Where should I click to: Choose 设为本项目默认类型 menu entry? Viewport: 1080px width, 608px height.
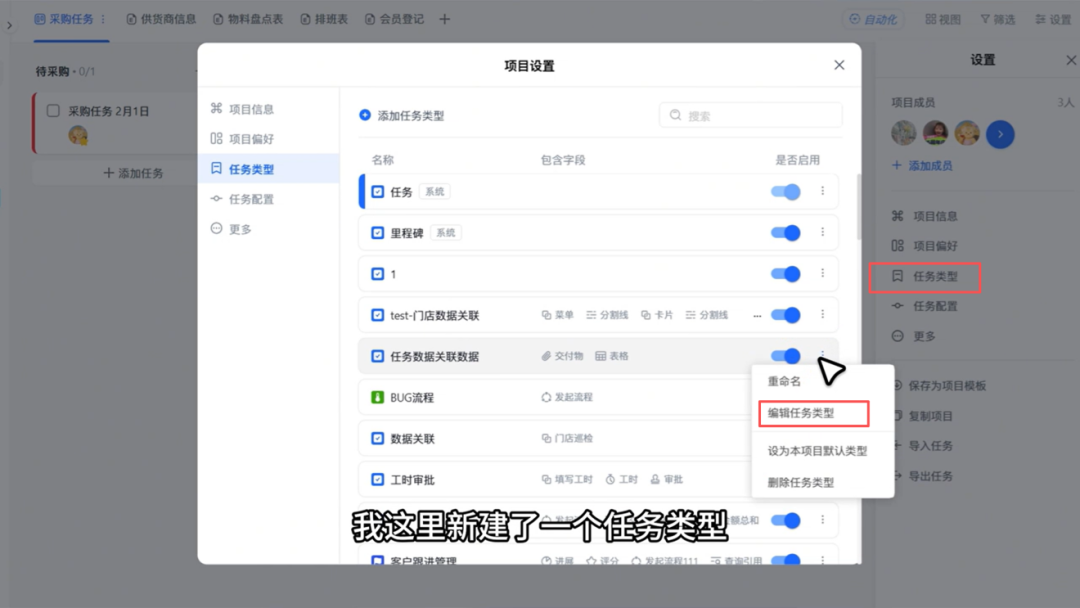(x=818, y=451)
